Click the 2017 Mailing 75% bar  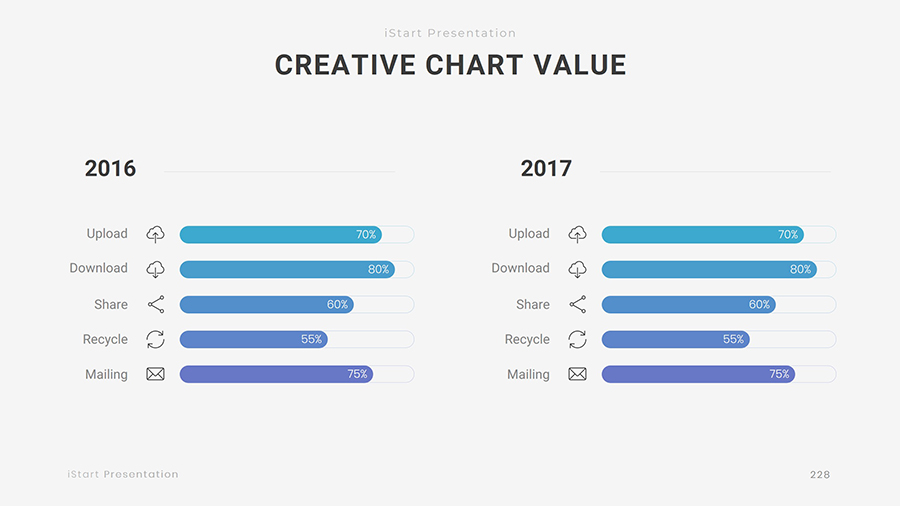(x=698, y=375)
